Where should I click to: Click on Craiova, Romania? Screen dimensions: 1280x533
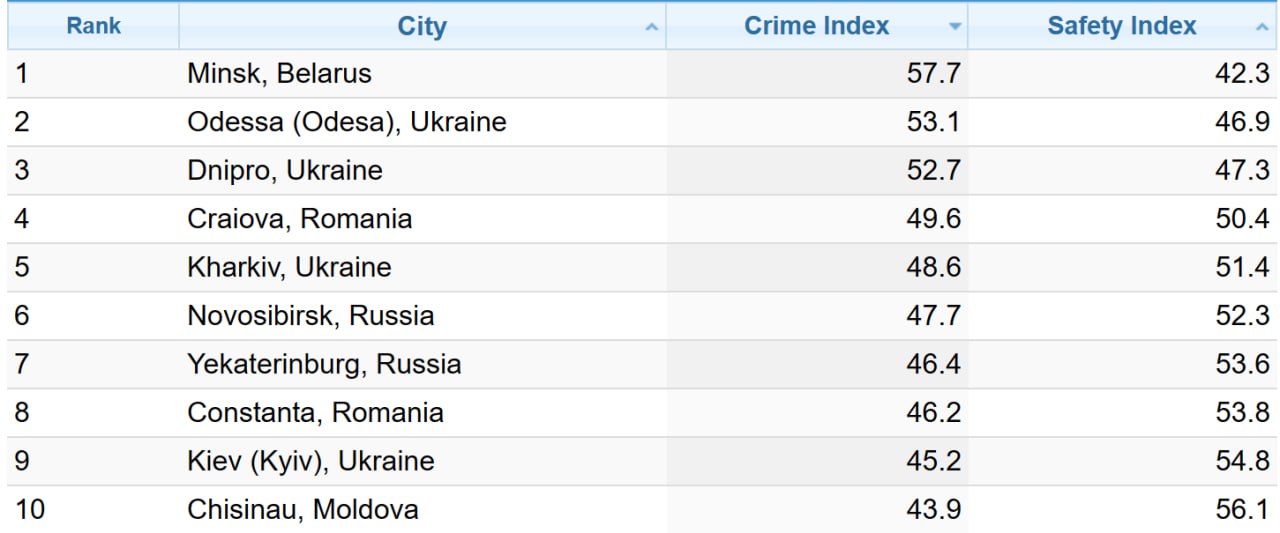299,219
